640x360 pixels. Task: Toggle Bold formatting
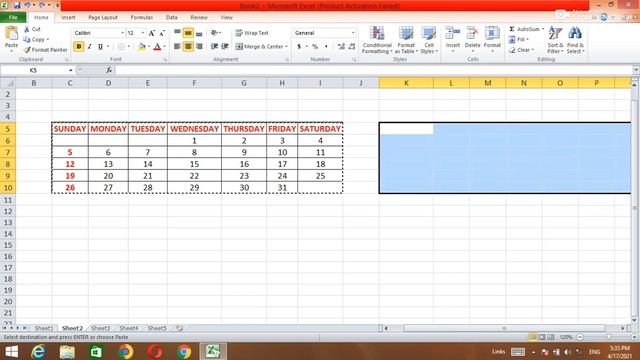click(x=79, y=47)
